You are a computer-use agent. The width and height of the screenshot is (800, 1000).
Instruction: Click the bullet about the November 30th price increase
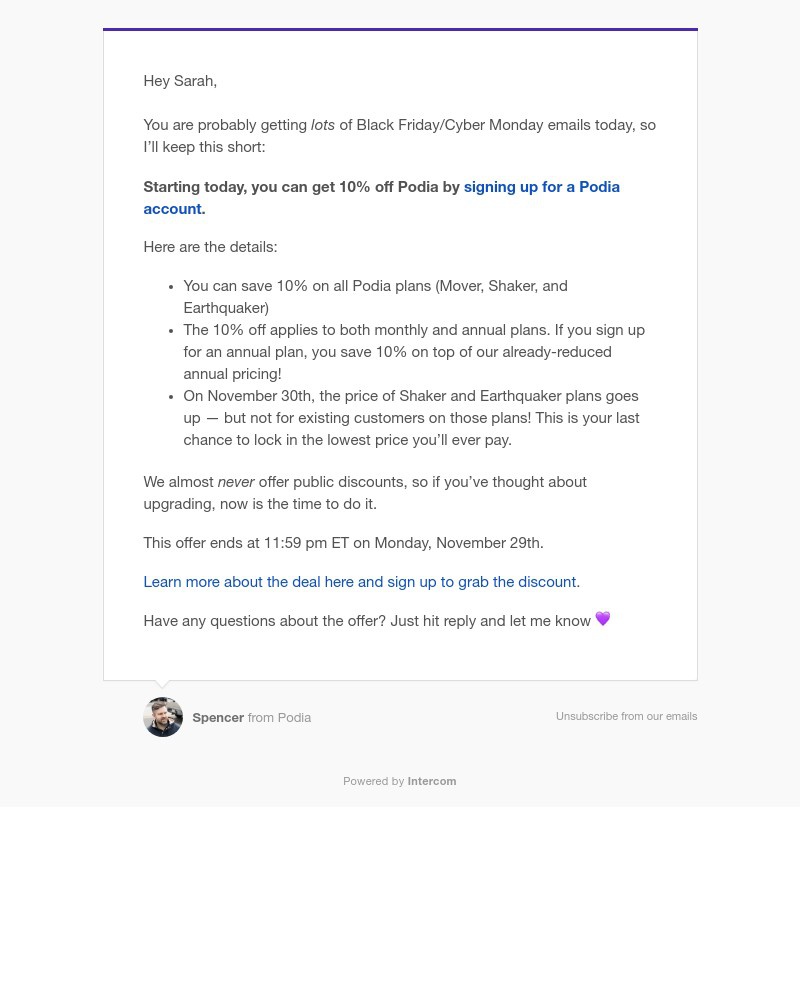[411, 418]
